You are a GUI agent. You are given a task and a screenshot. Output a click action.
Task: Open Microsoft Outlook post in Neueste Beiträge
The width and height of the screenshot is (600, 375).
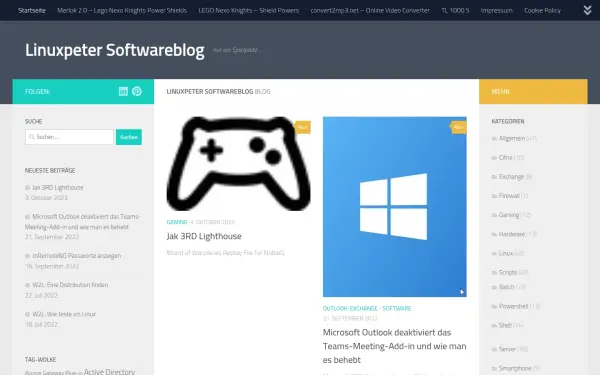83,222
